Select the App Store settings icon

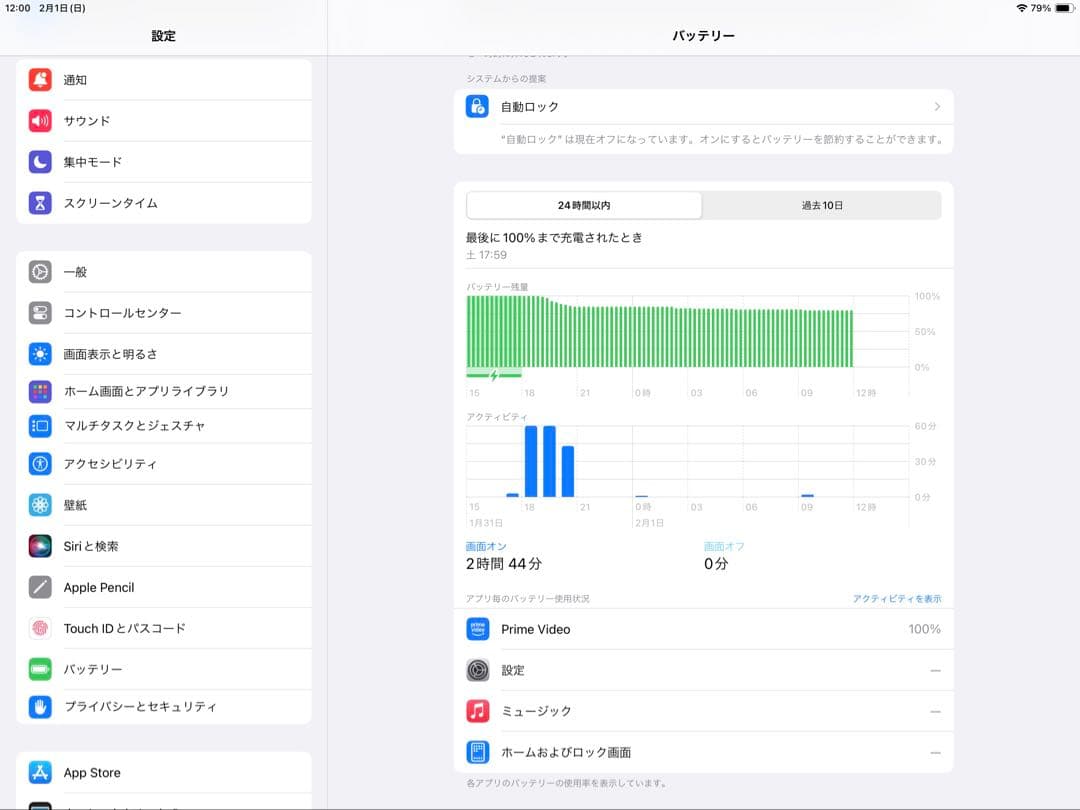click(41, 772)
